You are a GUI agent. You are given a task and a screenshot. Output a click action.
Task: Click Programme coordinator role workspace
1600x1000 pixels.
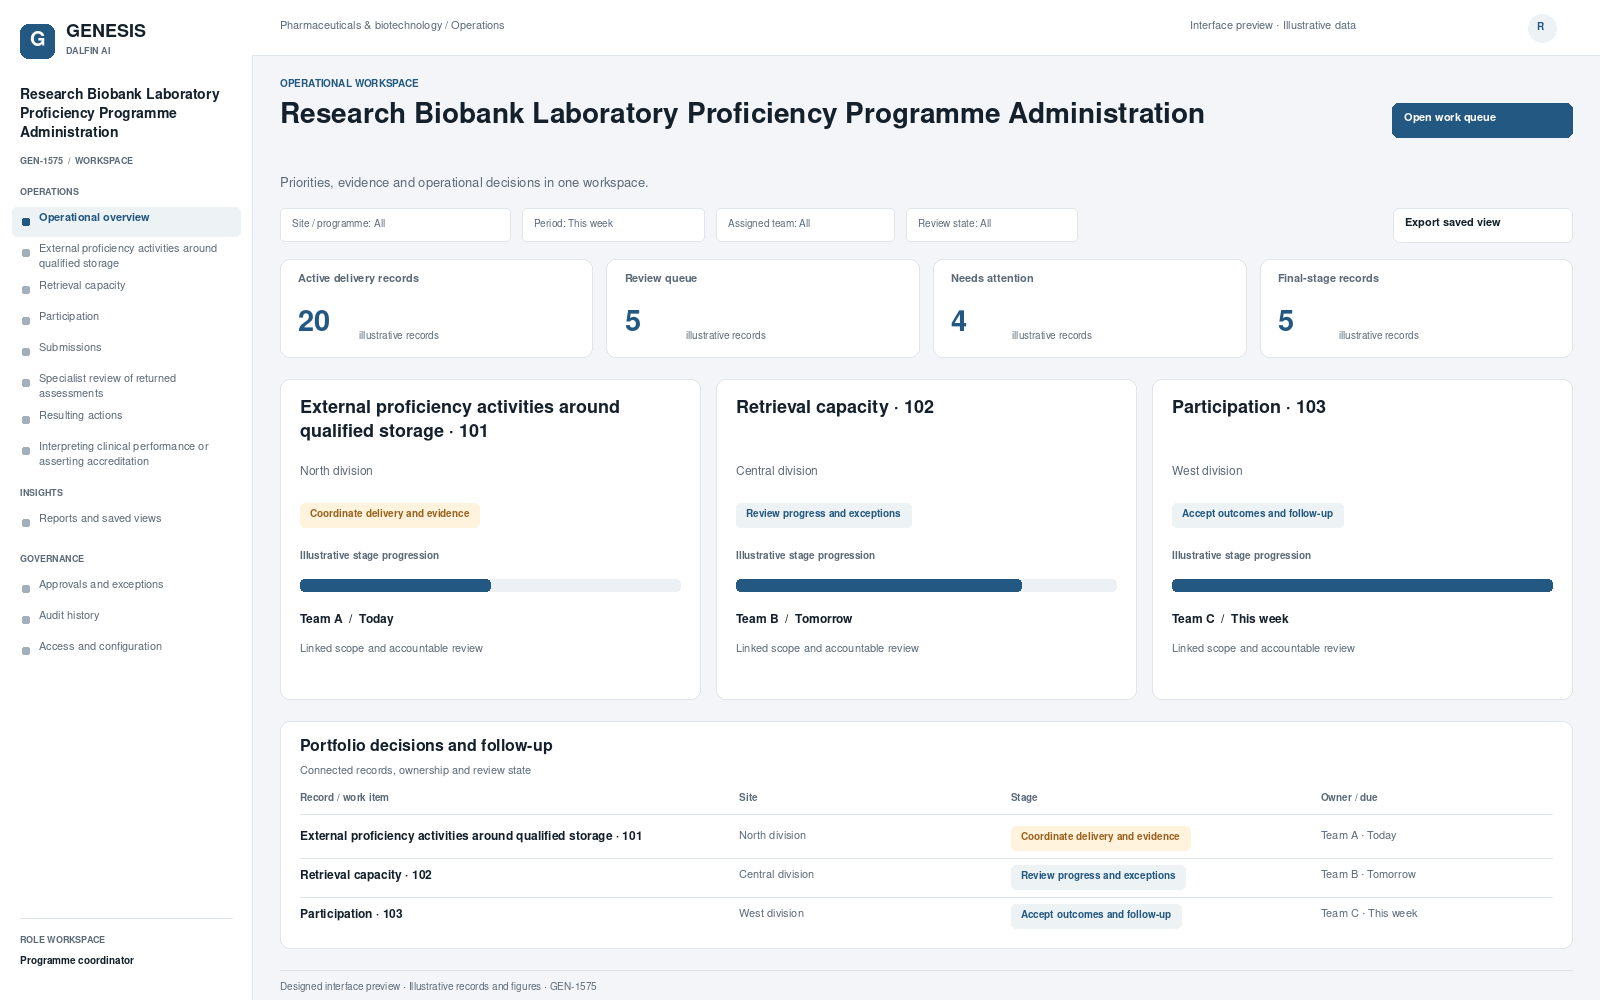pyautogui.click(x=77, y=961)
